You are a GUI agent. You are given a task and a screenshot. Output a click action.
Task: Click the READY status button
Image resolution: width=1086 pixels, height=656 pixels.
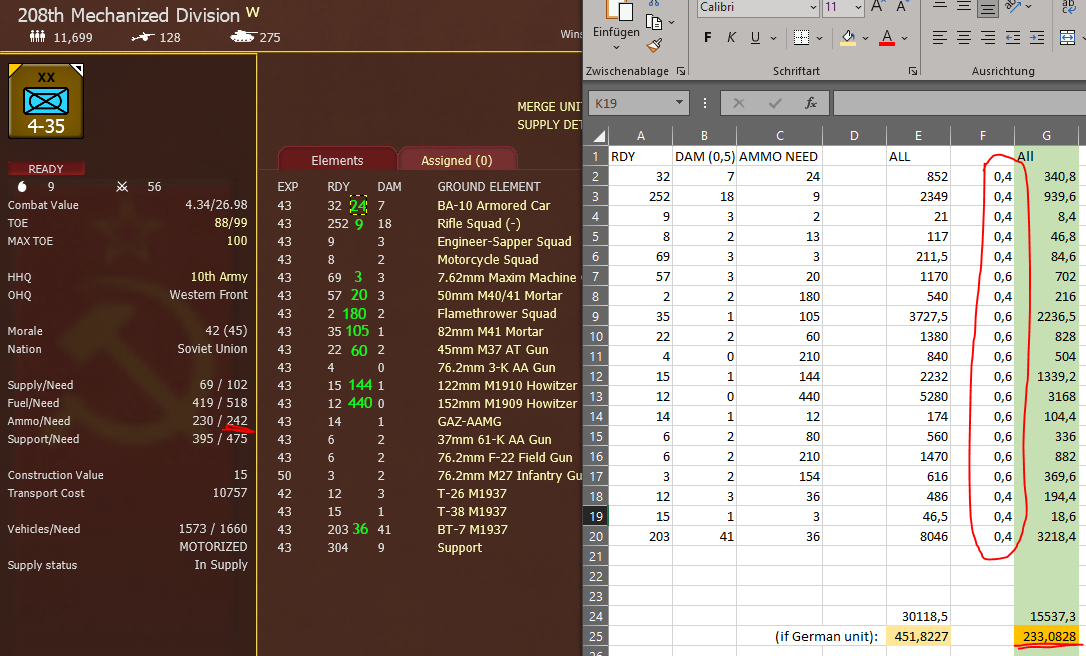coord(46,168)
